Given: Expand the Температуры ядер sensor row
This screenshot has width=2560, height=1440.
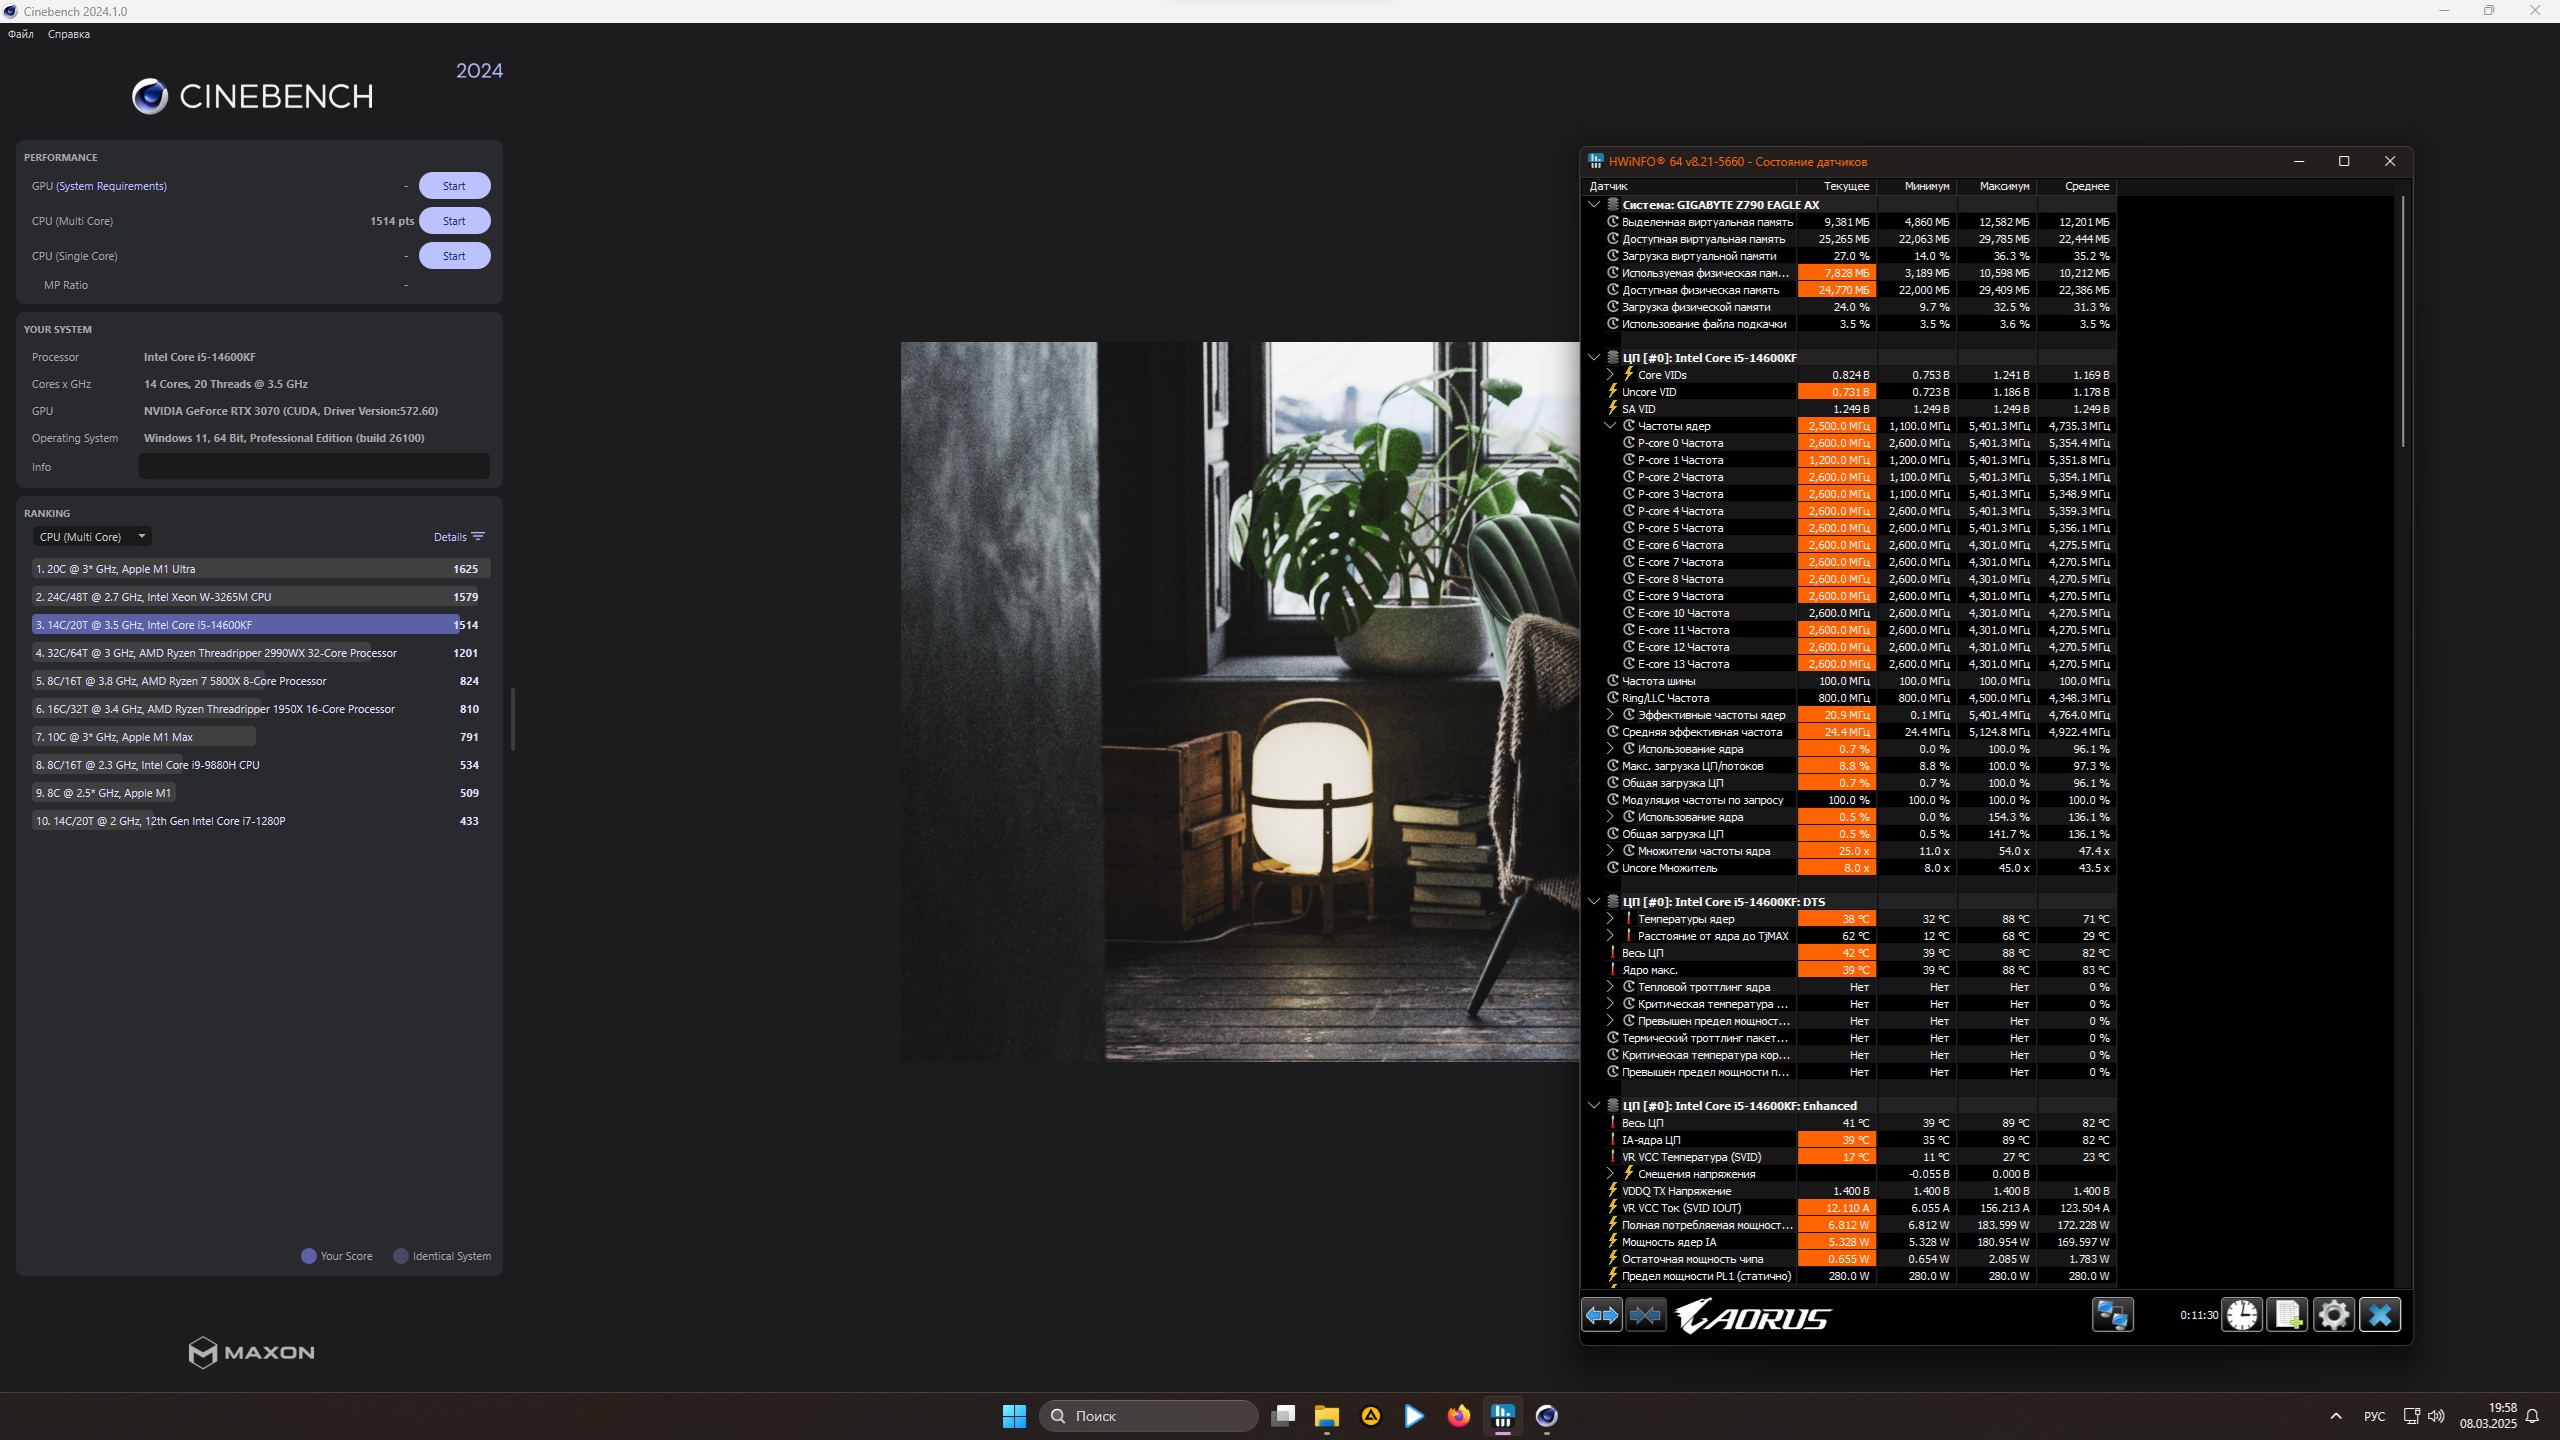Looking at the screenshot, I should pos(1610,919).
